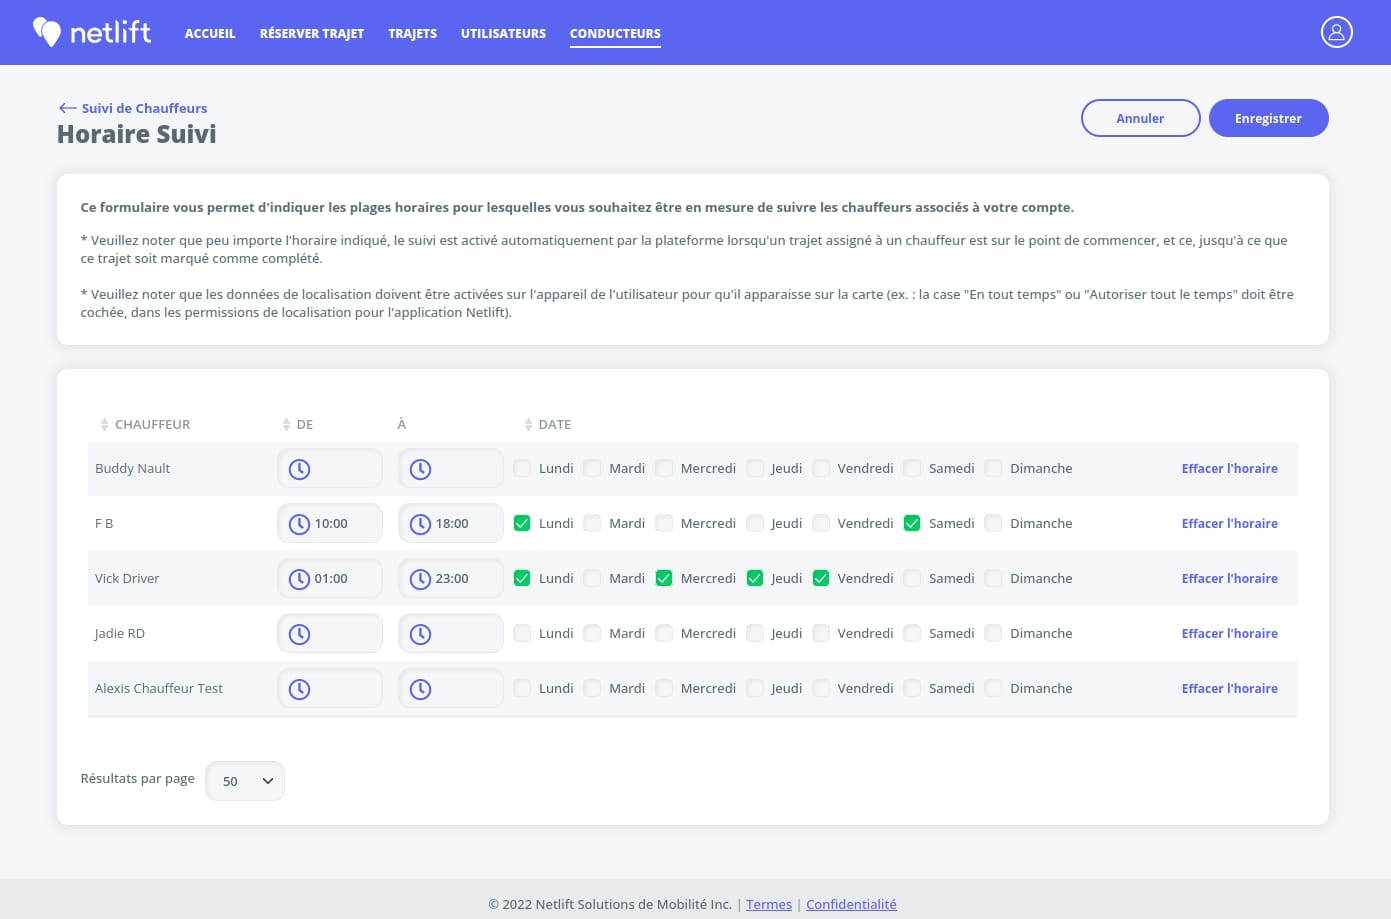Click the DE clock icon for Buddy Nault
The image size is (1391, 919).
[x=299, y=469]
